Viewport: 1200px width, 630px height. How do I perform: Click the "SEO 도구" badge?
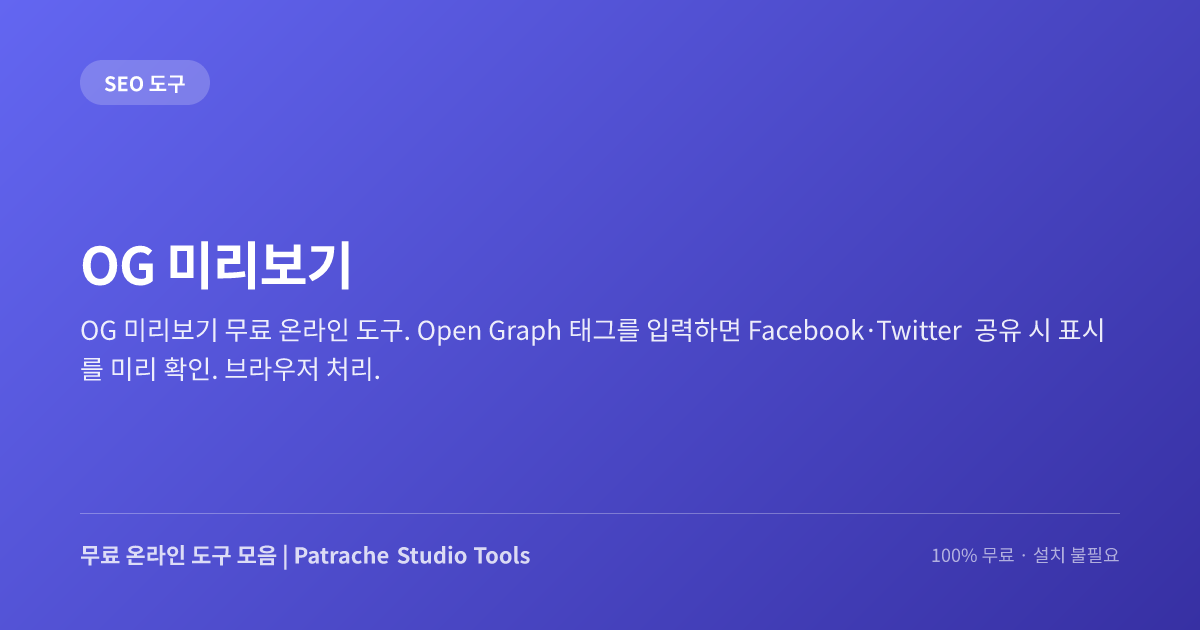pyautogui.click(x=145, y=83)
